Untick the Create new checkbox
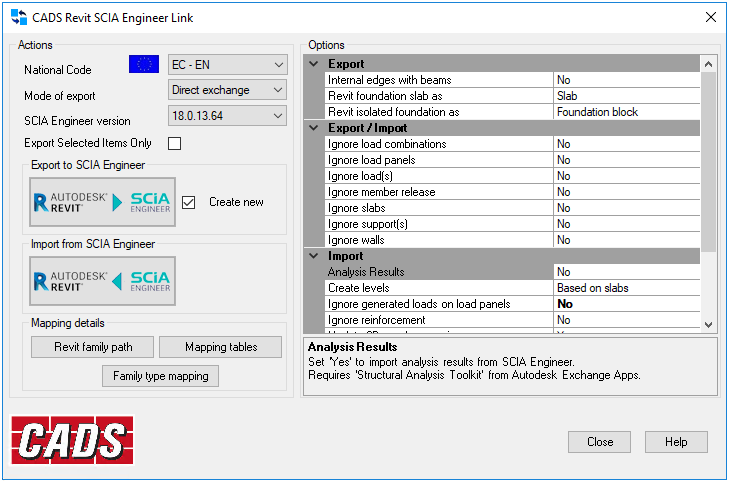This screenshot has height=485, width=731. [188, 202]
